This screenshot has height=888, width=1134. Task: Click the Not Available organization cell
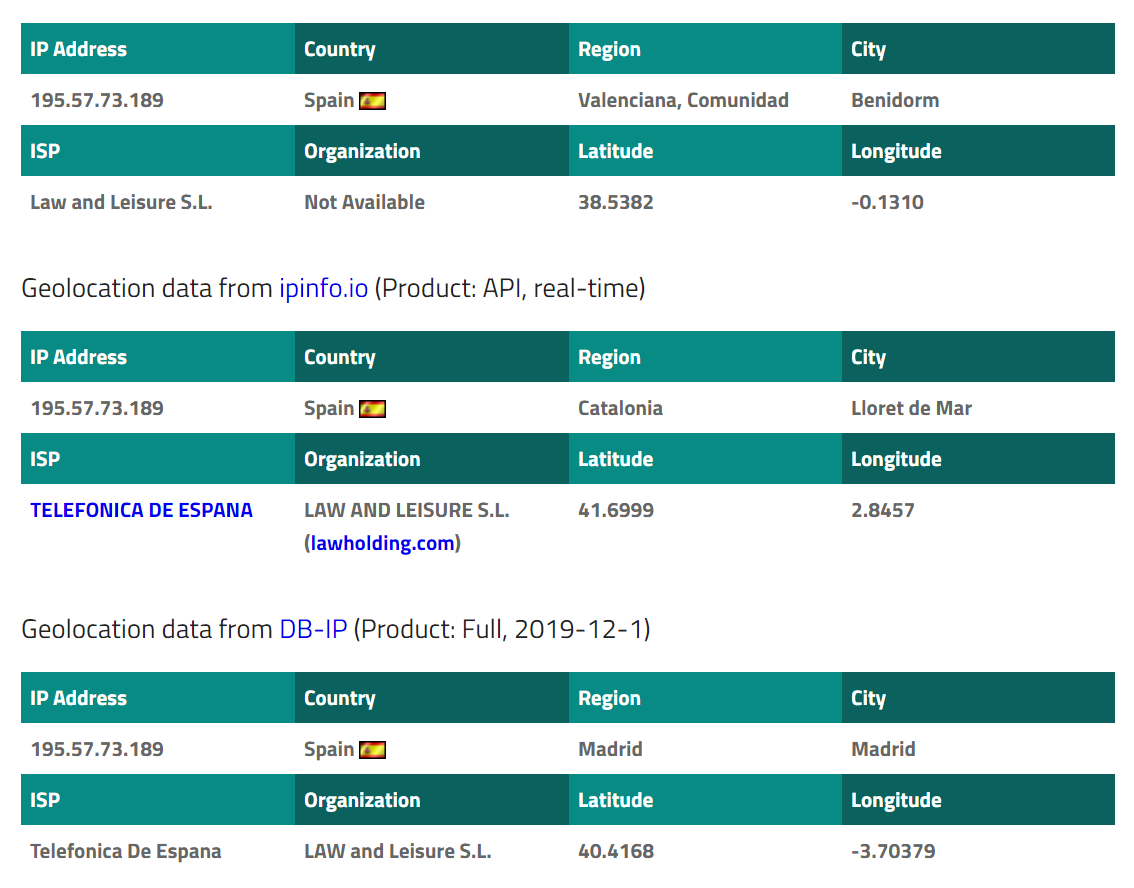(x=364, y=202)
